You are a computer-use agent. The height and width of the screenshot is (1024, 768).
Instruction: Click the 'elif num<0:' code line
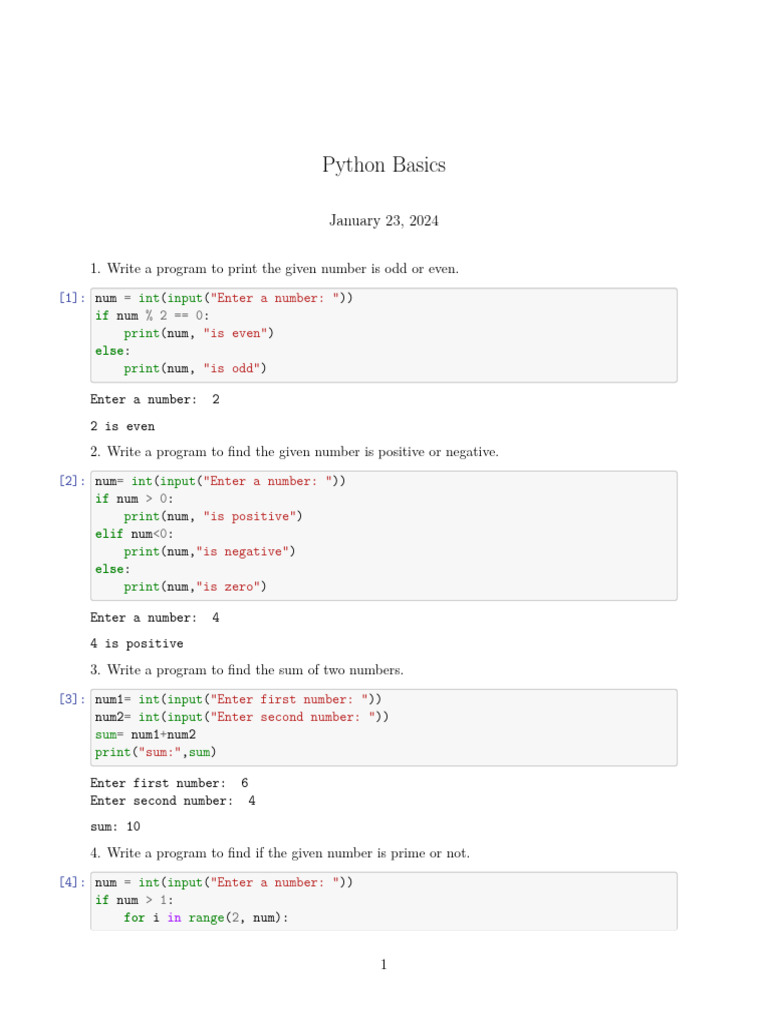click(135, 534)
